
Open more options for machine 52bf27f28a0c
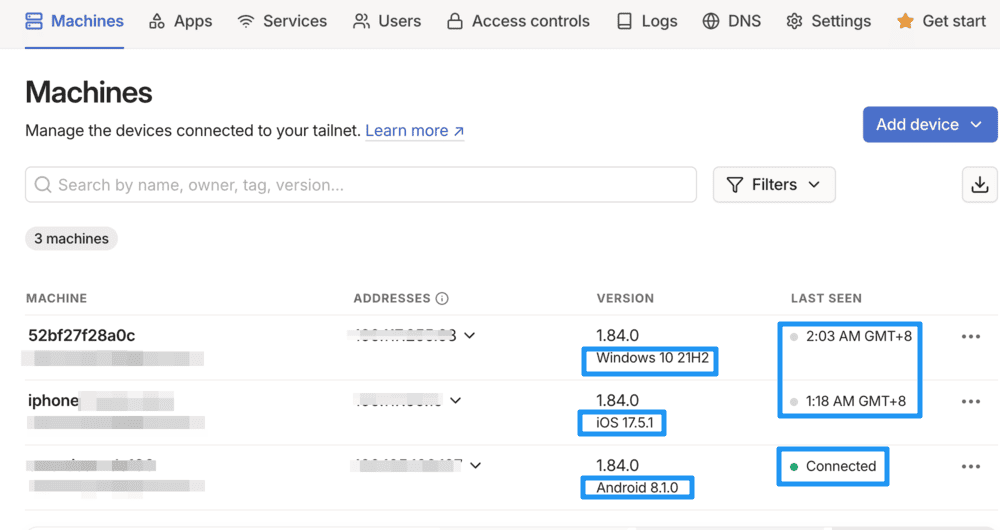pyautogui.click(x=970, y=337)
